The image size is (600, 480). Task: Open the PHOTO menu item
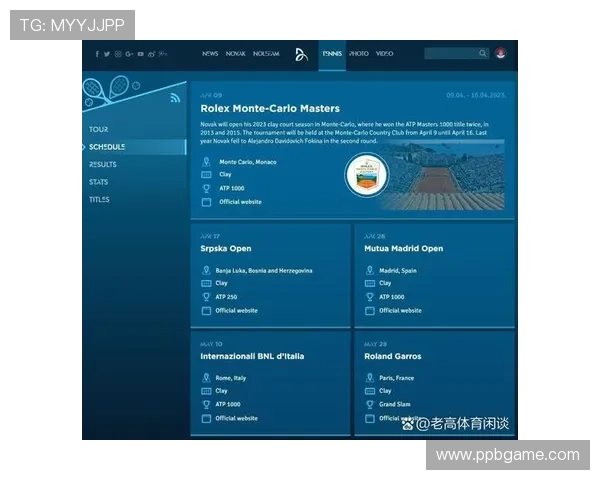pos(359,54)
